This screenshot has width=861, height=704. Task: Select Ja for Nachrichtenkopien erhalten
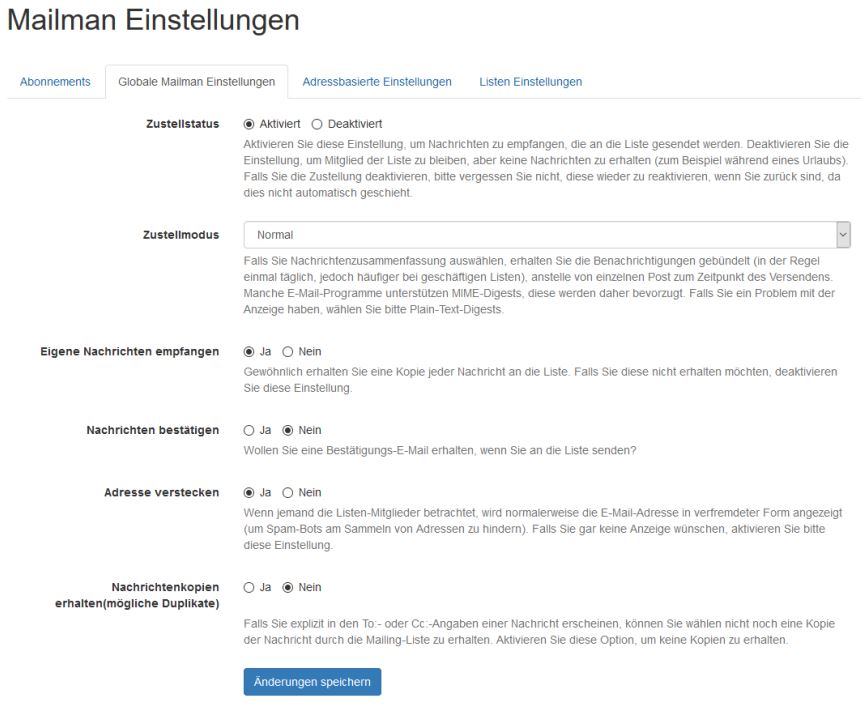[x=249, y=587]
